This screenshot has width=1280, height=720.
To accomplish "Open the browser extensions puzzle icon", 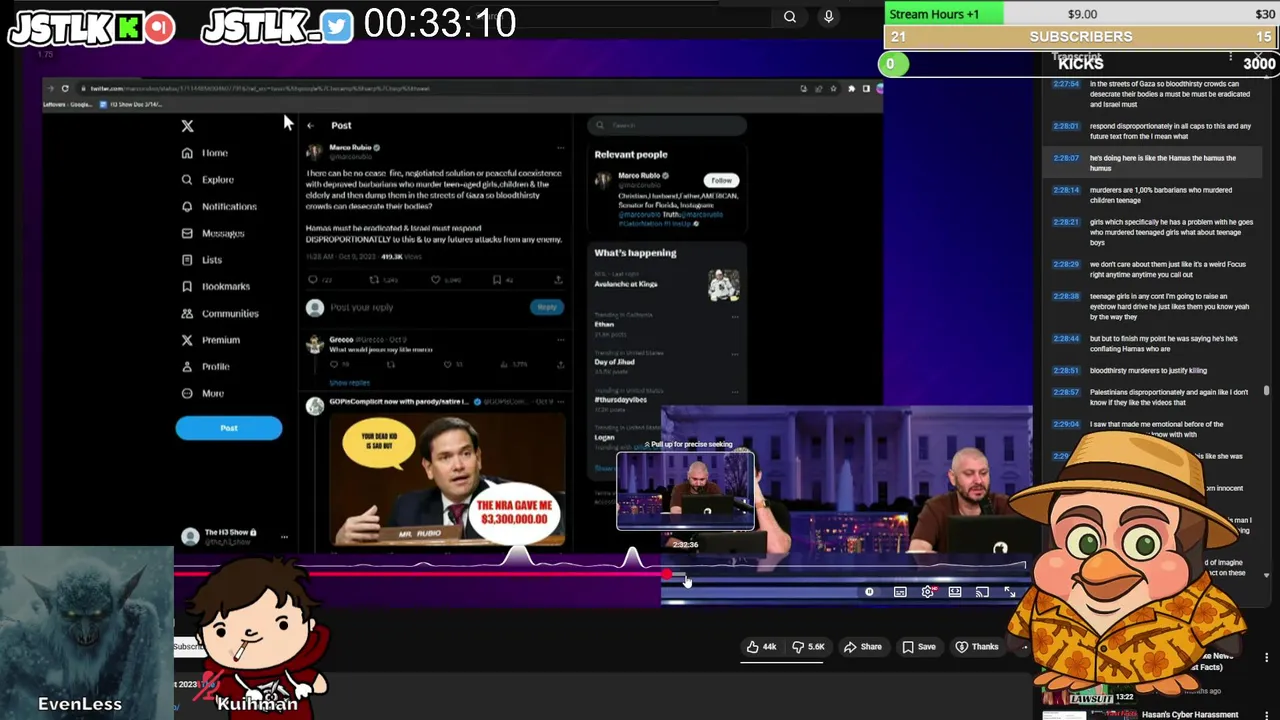I will 852,88.
